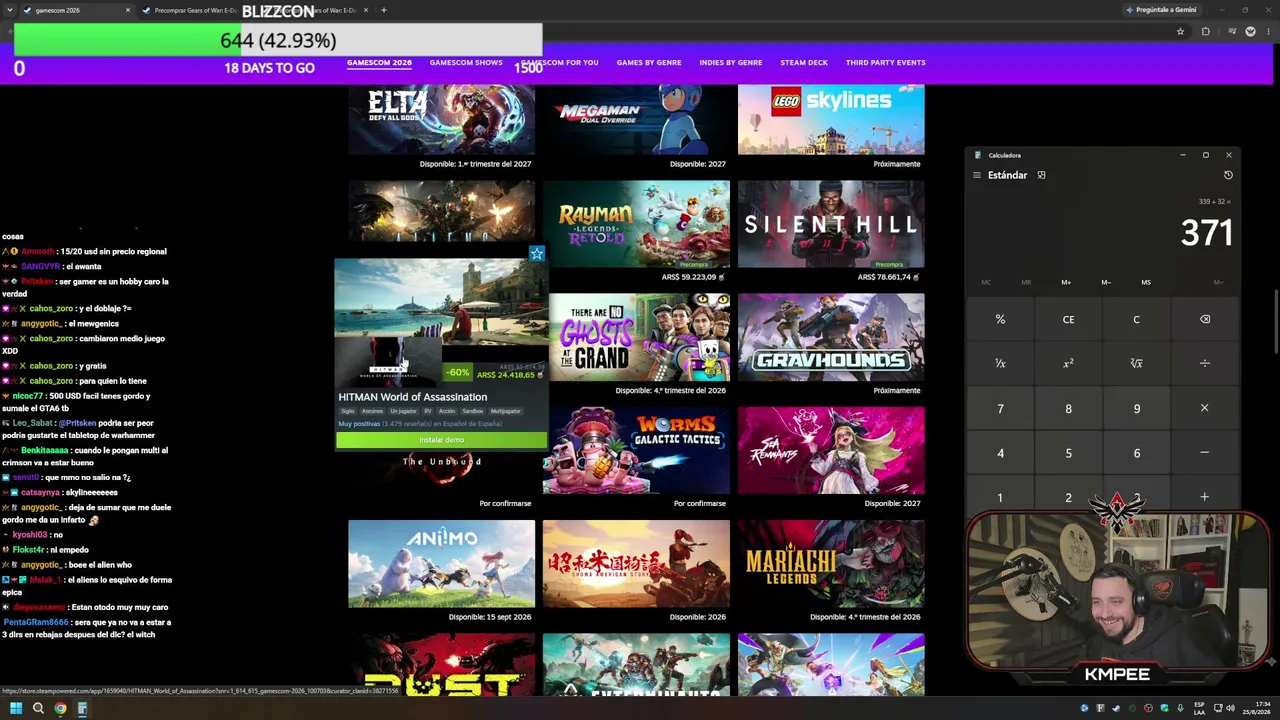Viewport: 1280px width, 720px height.
Task: Open the Worms Galactic Tactics game card
Action: pyautogui.click(x=636, y=450)
